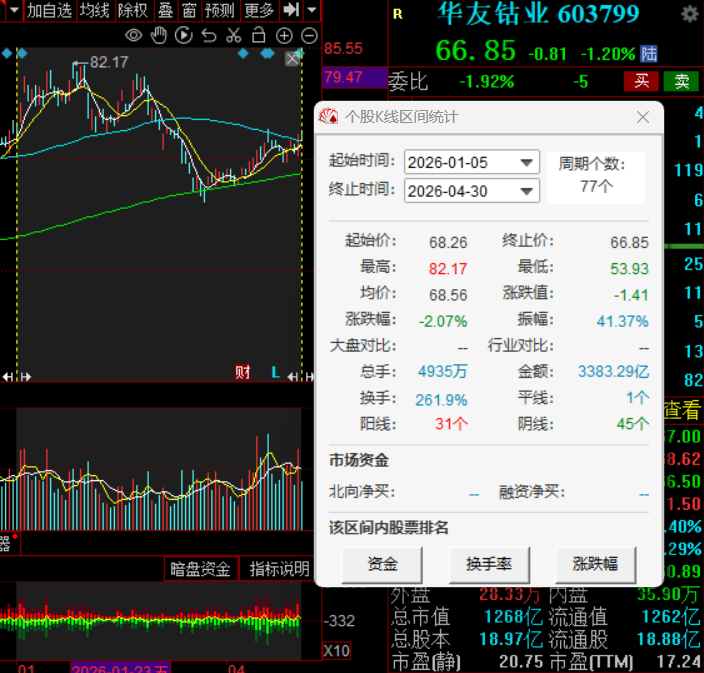Click the 叠 overlay toolbar item
Screen dimensions: 704x673
pyautogui.click(x=165, y=10)
